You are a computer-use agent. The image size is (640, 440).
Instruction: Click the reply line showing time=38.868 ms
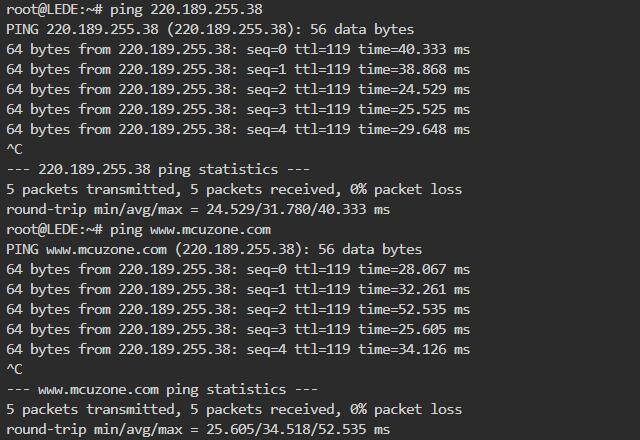coord(238,69)
